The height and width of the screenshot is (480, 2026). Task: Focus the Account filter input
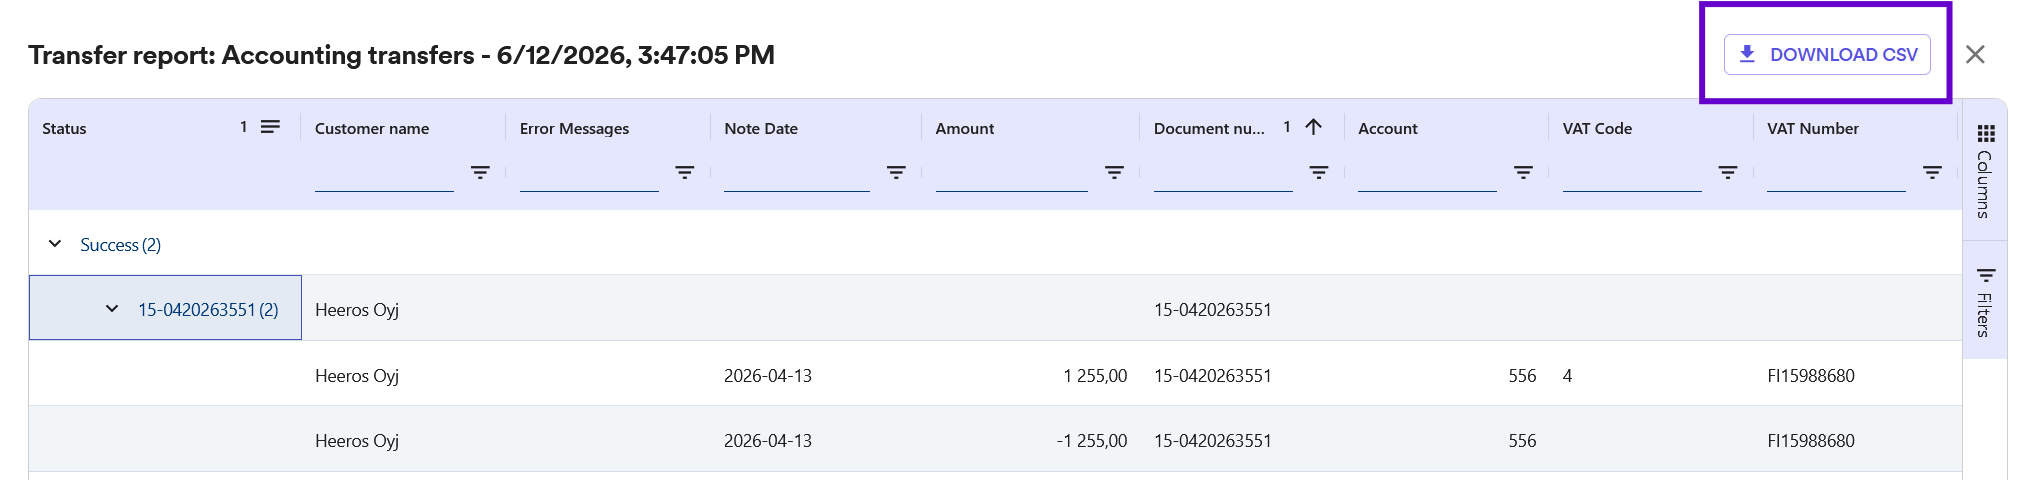pos(1427,174)
